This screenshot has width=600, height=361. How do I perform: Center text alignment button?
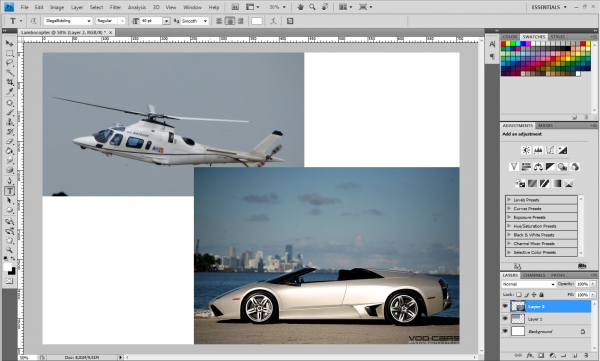(x=230, y=21)
